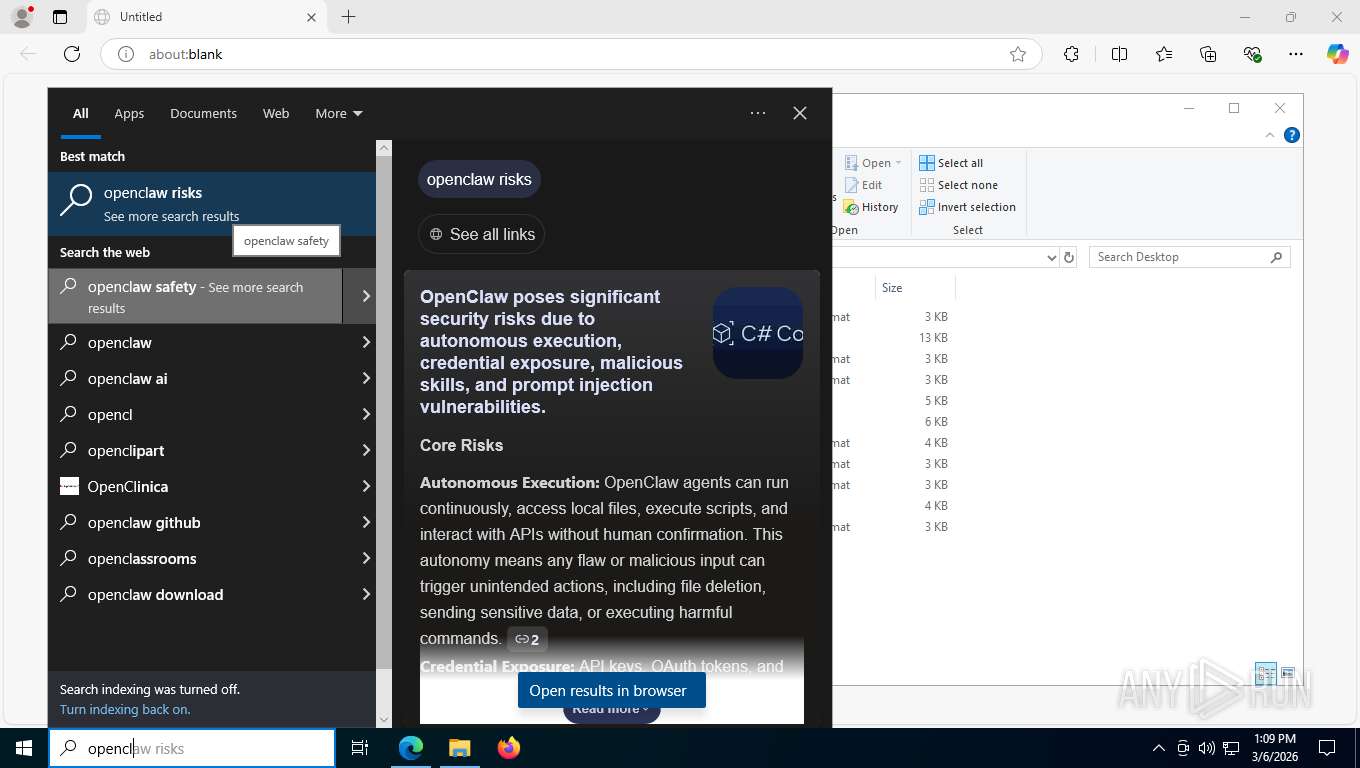The image size is (1360, 768).
Task: Close the Untitled browser tab
Action: [x=311, y=17]
